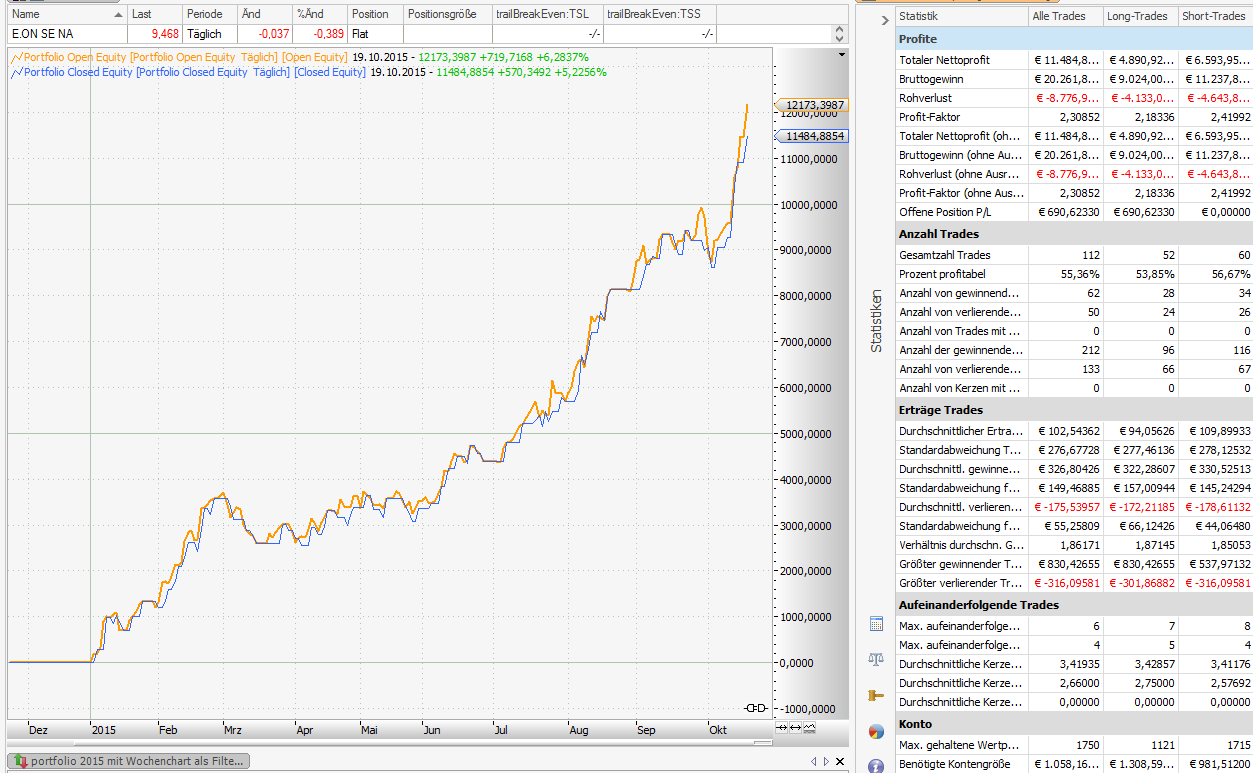The width and height of the screenshot is (1253, 773).
Task: Open the calendar icon in the statistics sidebar
Action: click(x=876, y=624)
